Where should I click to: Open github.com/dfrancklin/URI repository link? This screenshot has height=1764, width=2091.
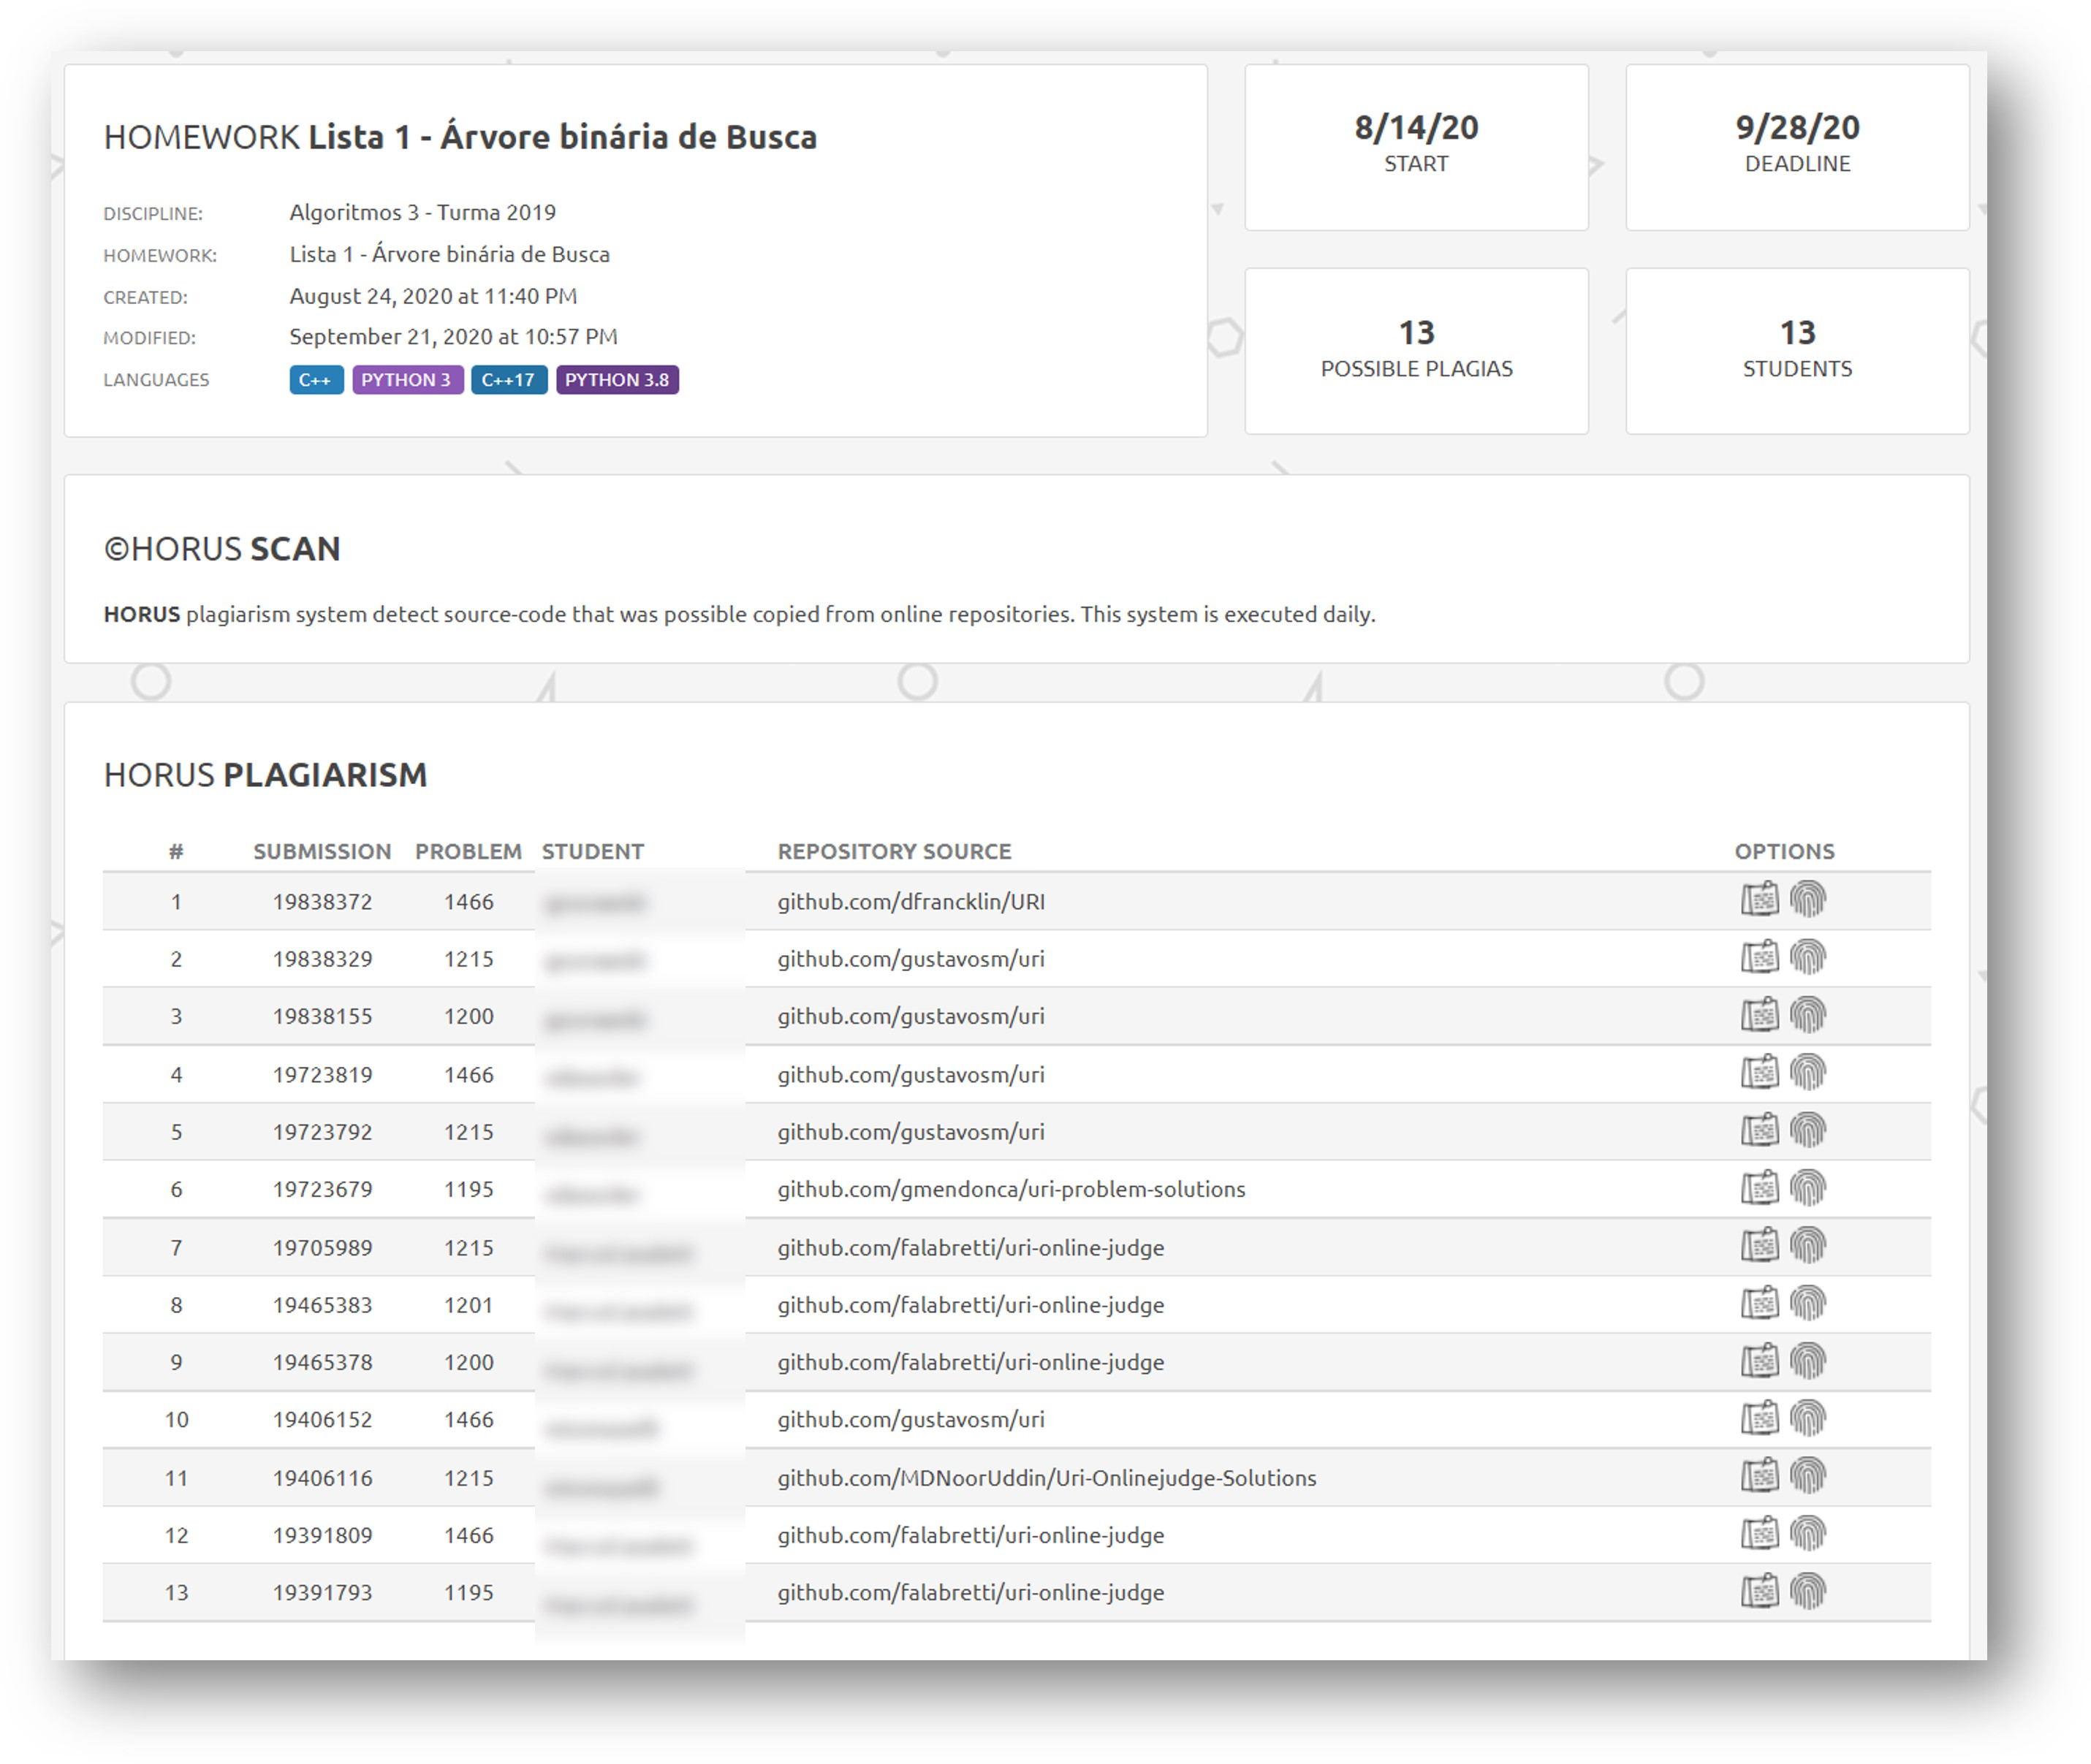click(910, 902)
